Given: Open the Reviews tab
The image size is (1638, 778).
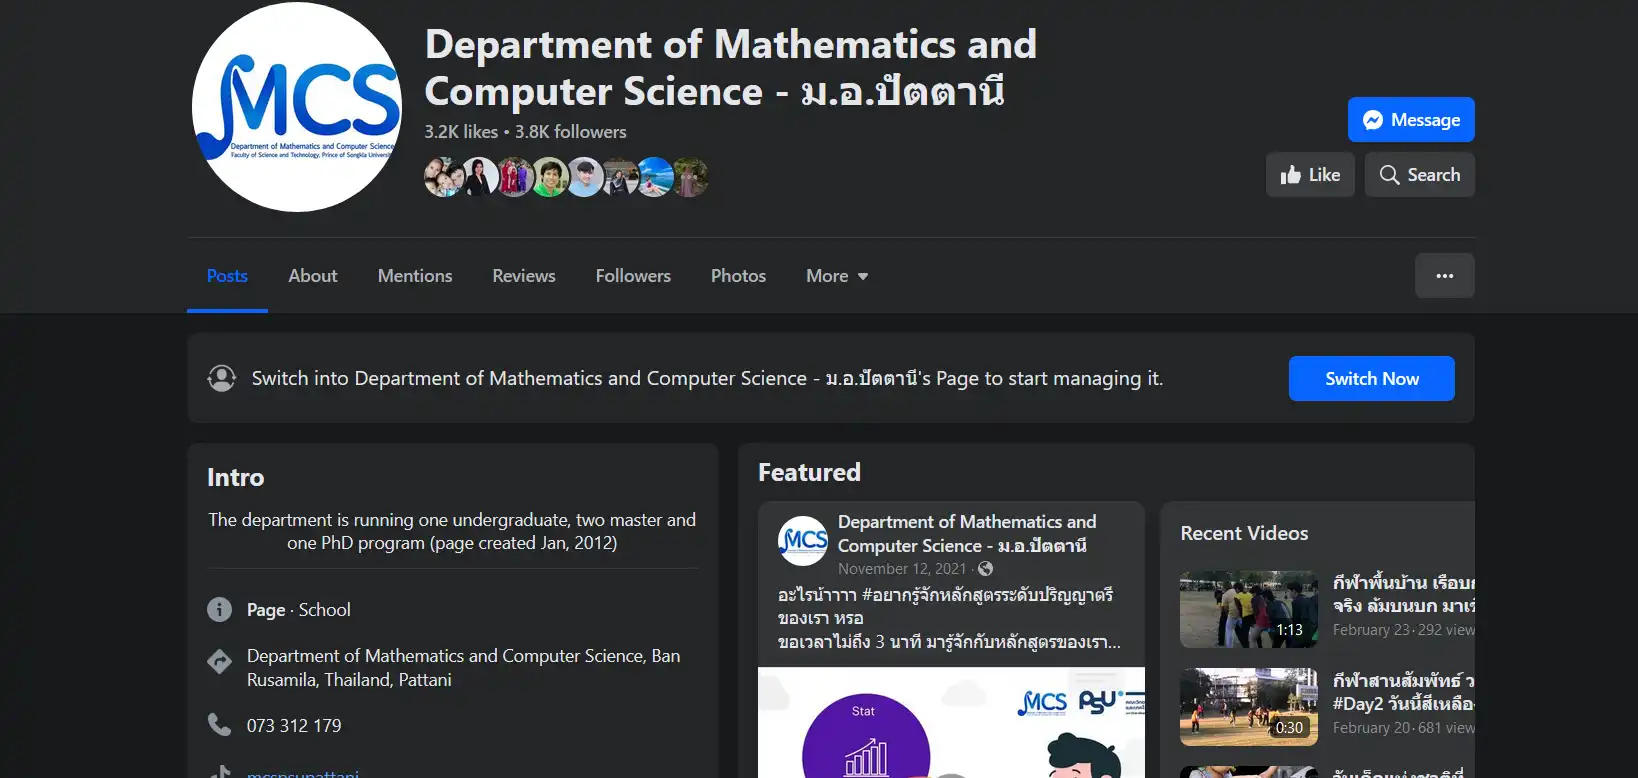Looking at the screenshot, I should point(524,276).
